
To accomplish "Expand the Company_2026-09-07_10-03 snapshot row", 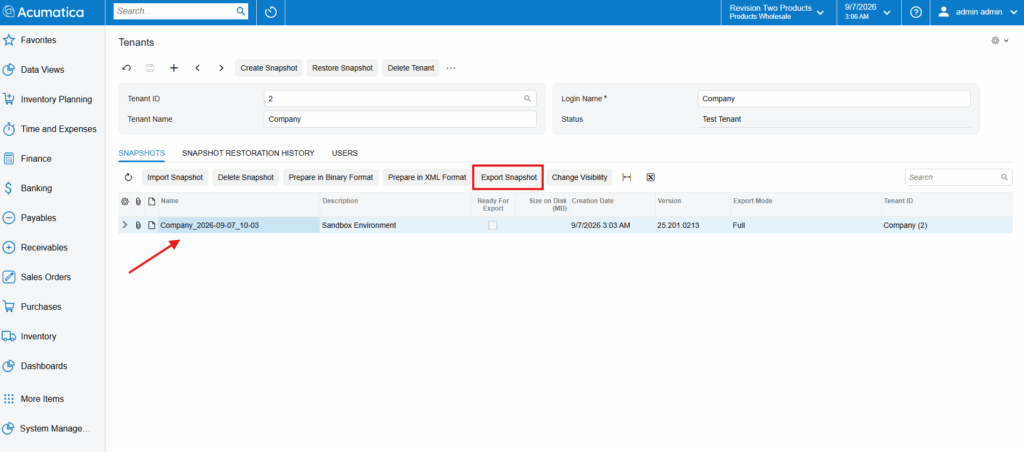I will pyautogui.click(x=125, y=225).
